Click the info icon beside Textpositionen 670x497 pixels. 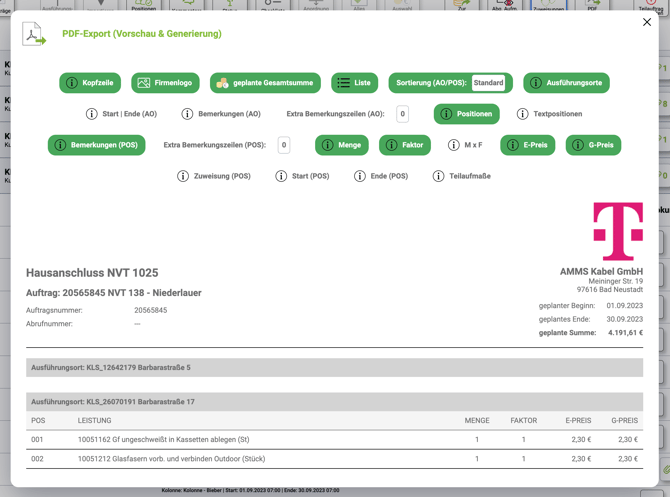522,114
